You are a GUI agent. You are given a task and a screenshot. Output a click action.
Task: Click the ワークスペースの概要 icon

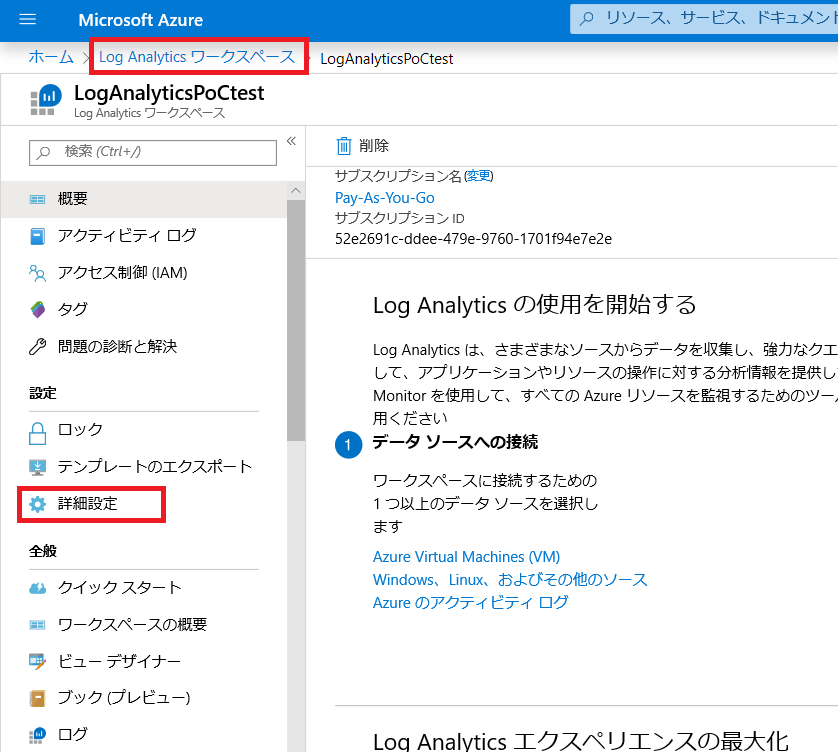(x=37, y=624)
